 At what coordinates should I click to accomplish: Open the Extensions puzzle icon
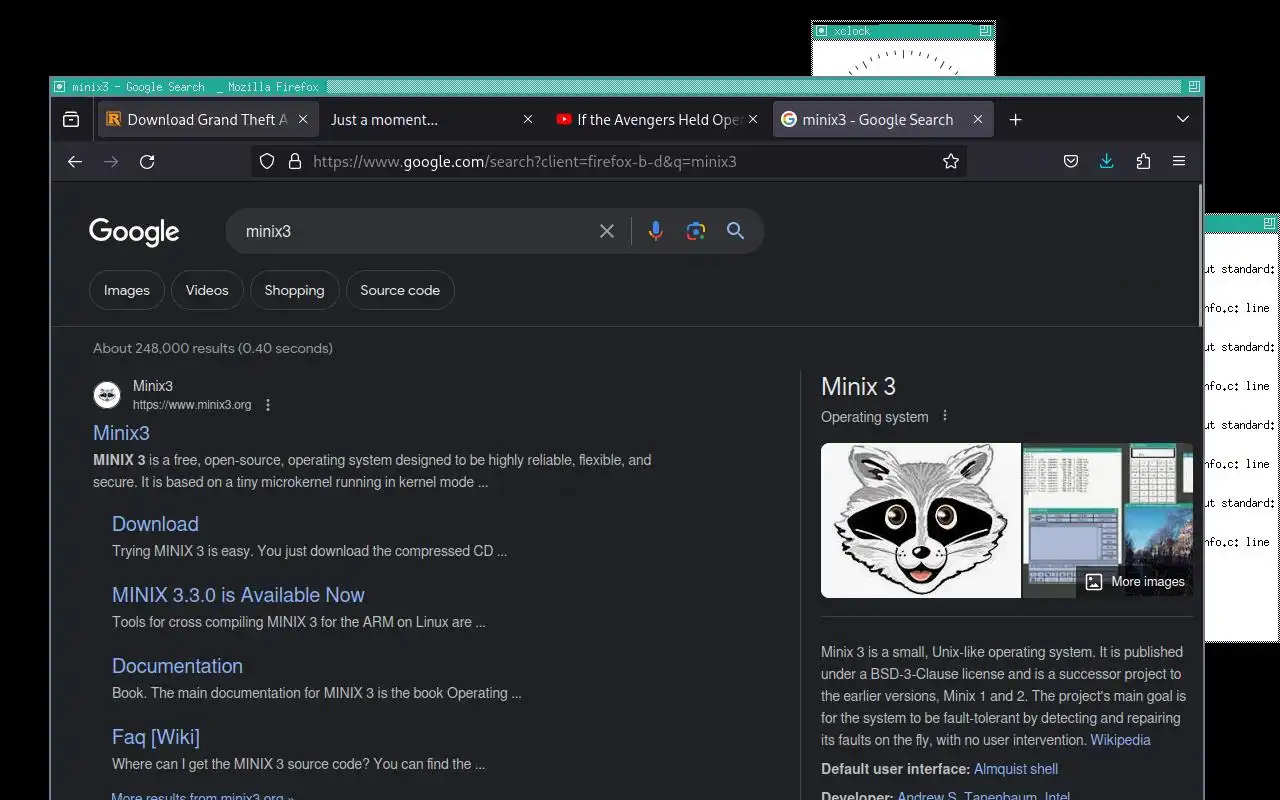1143,161
